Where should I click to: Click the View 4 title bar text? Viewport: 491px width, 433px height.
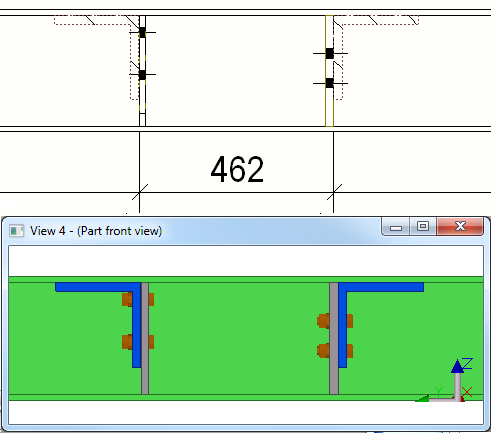(x=96, y=231)
